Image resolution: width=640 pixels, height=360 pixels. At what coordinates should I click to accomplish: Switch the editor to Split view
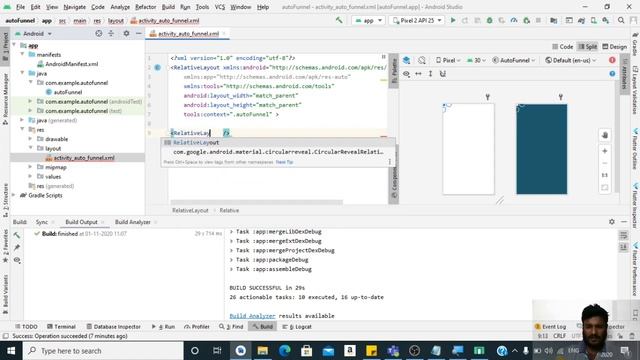588,47
